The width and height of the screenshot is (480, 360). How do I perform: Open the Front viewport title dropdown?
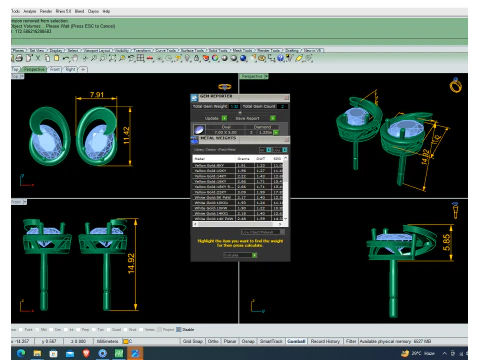[x=24, y=202]
